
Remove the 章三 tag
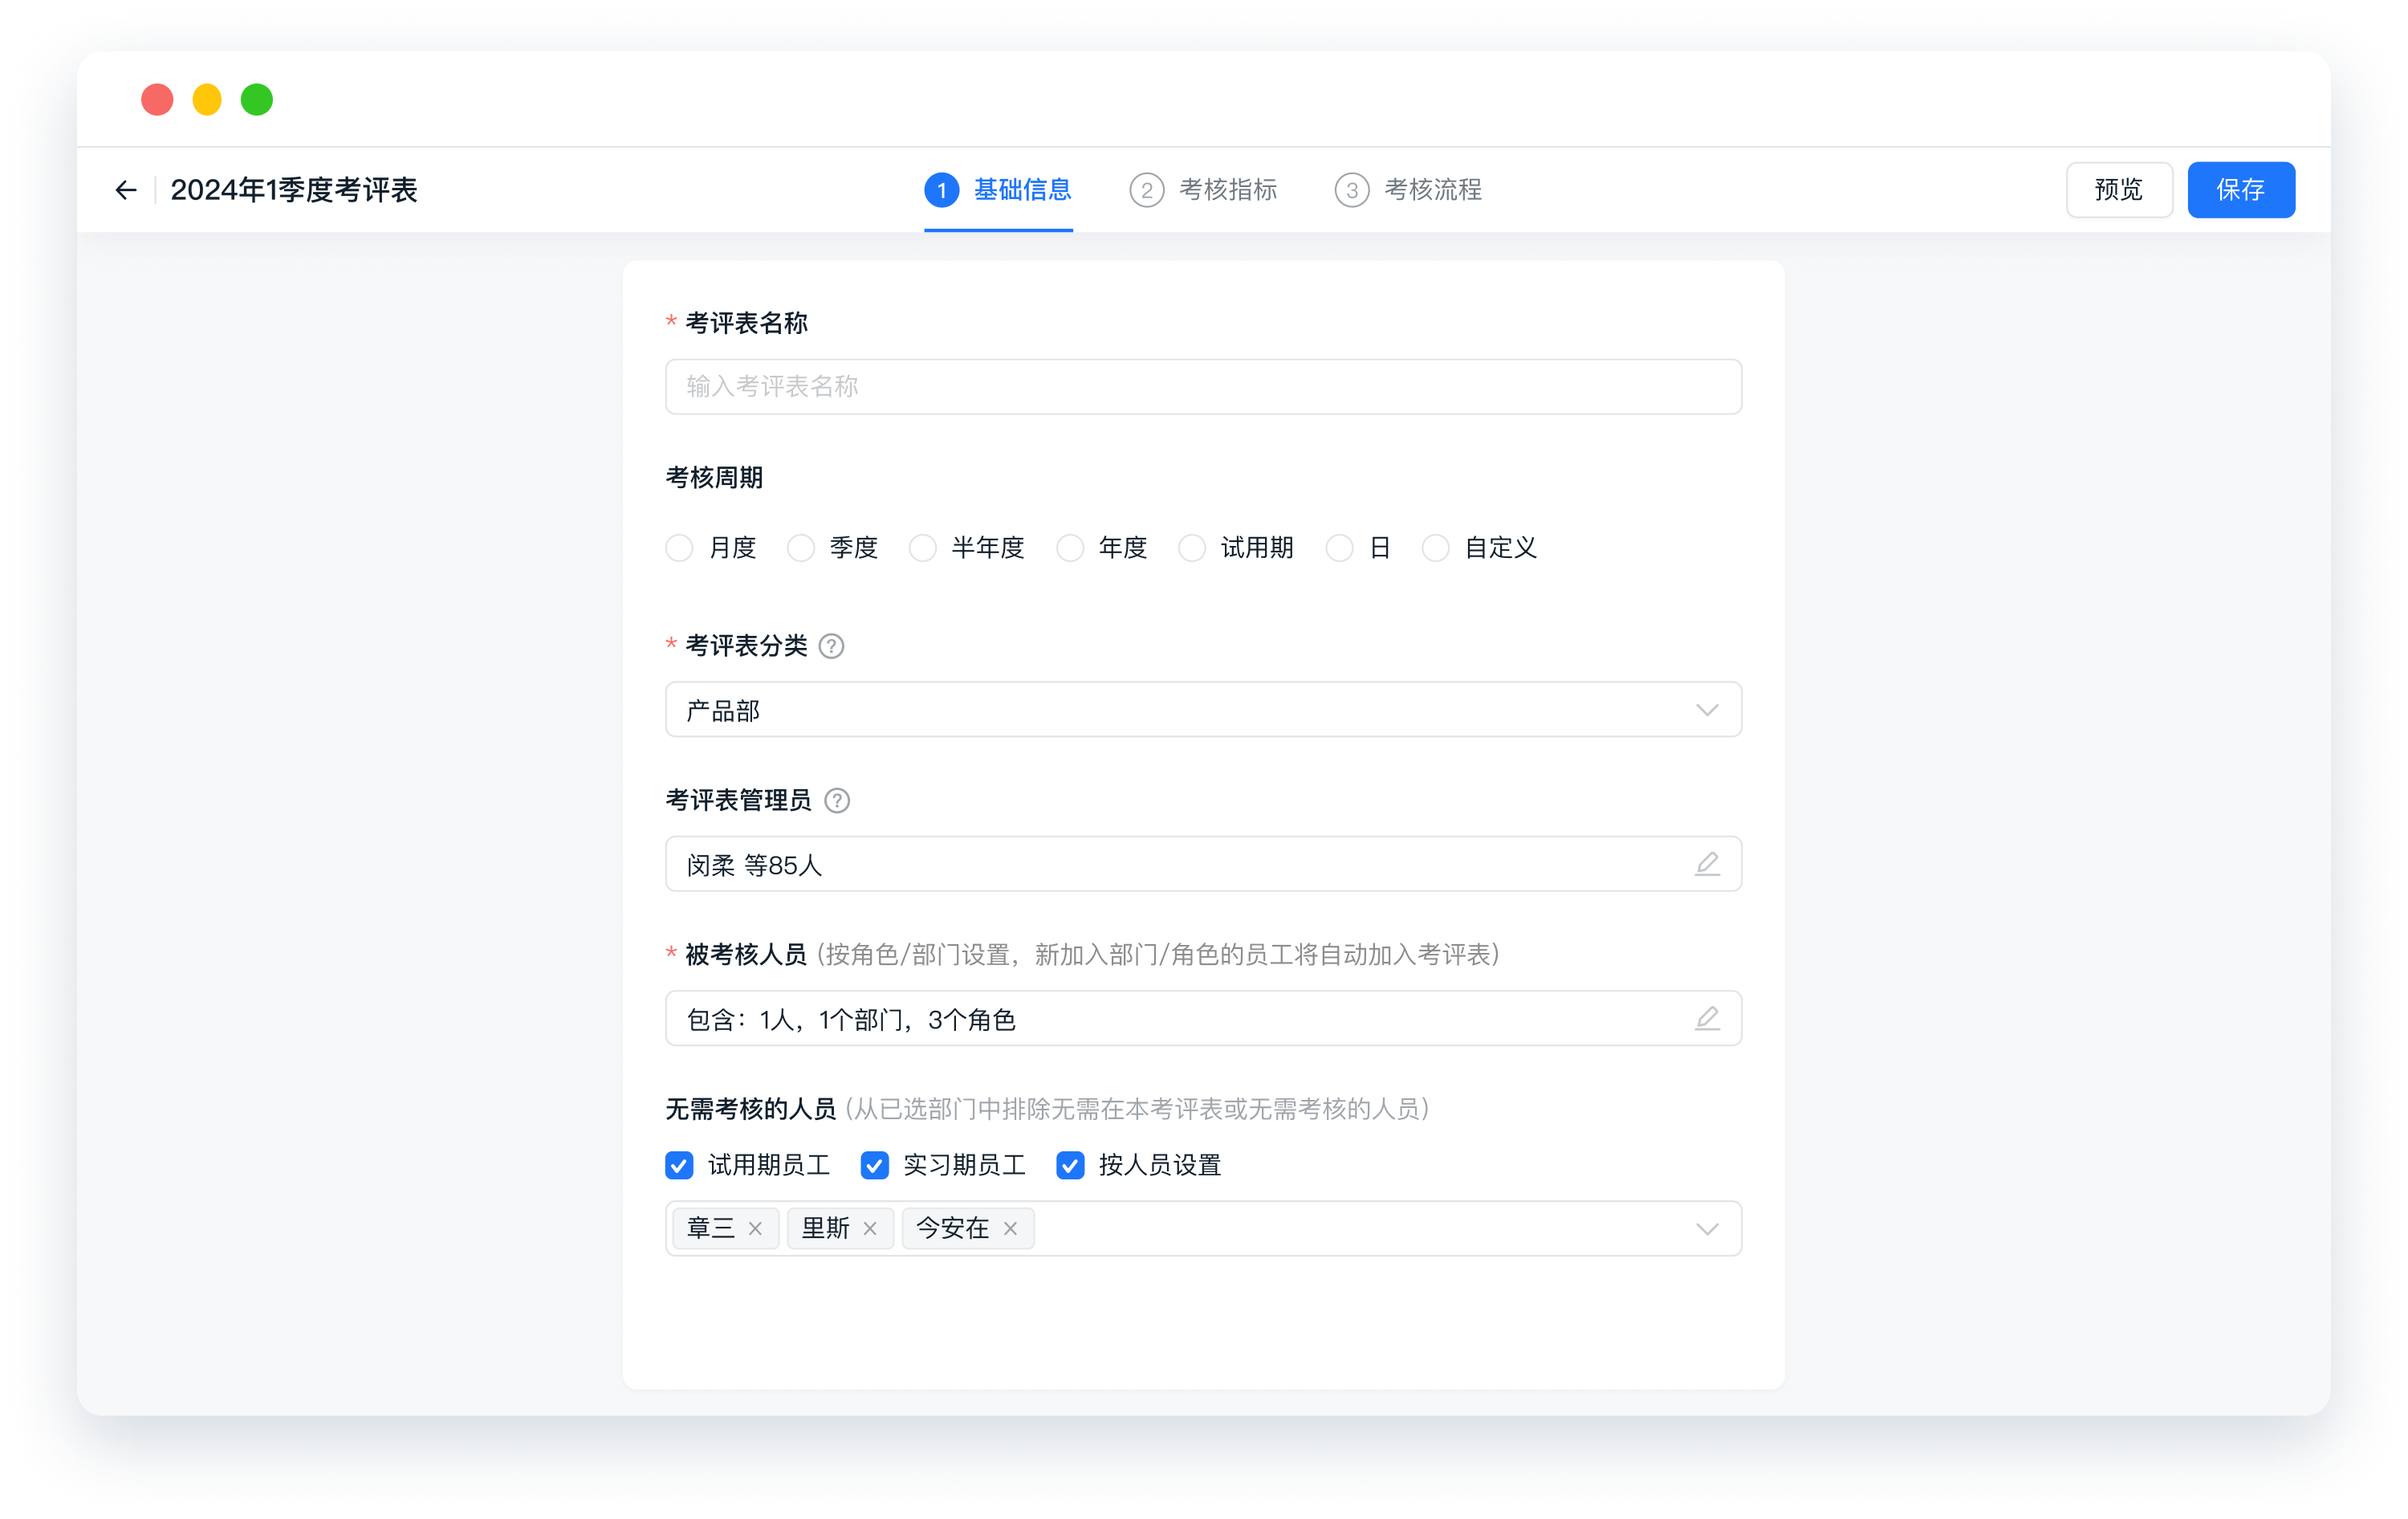click(x=756, y=1228)
